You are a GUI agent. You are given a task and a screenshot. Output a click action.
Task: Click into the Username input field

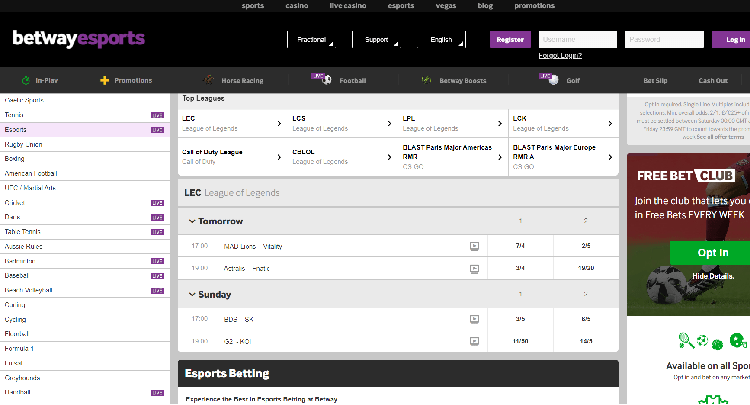coord(576,40)
